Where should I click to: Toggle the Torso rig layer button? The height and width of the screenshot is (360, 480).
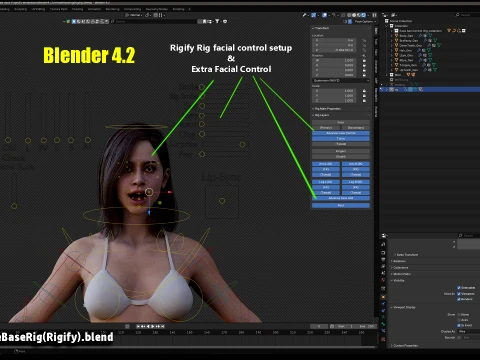(x=341, y=138)
